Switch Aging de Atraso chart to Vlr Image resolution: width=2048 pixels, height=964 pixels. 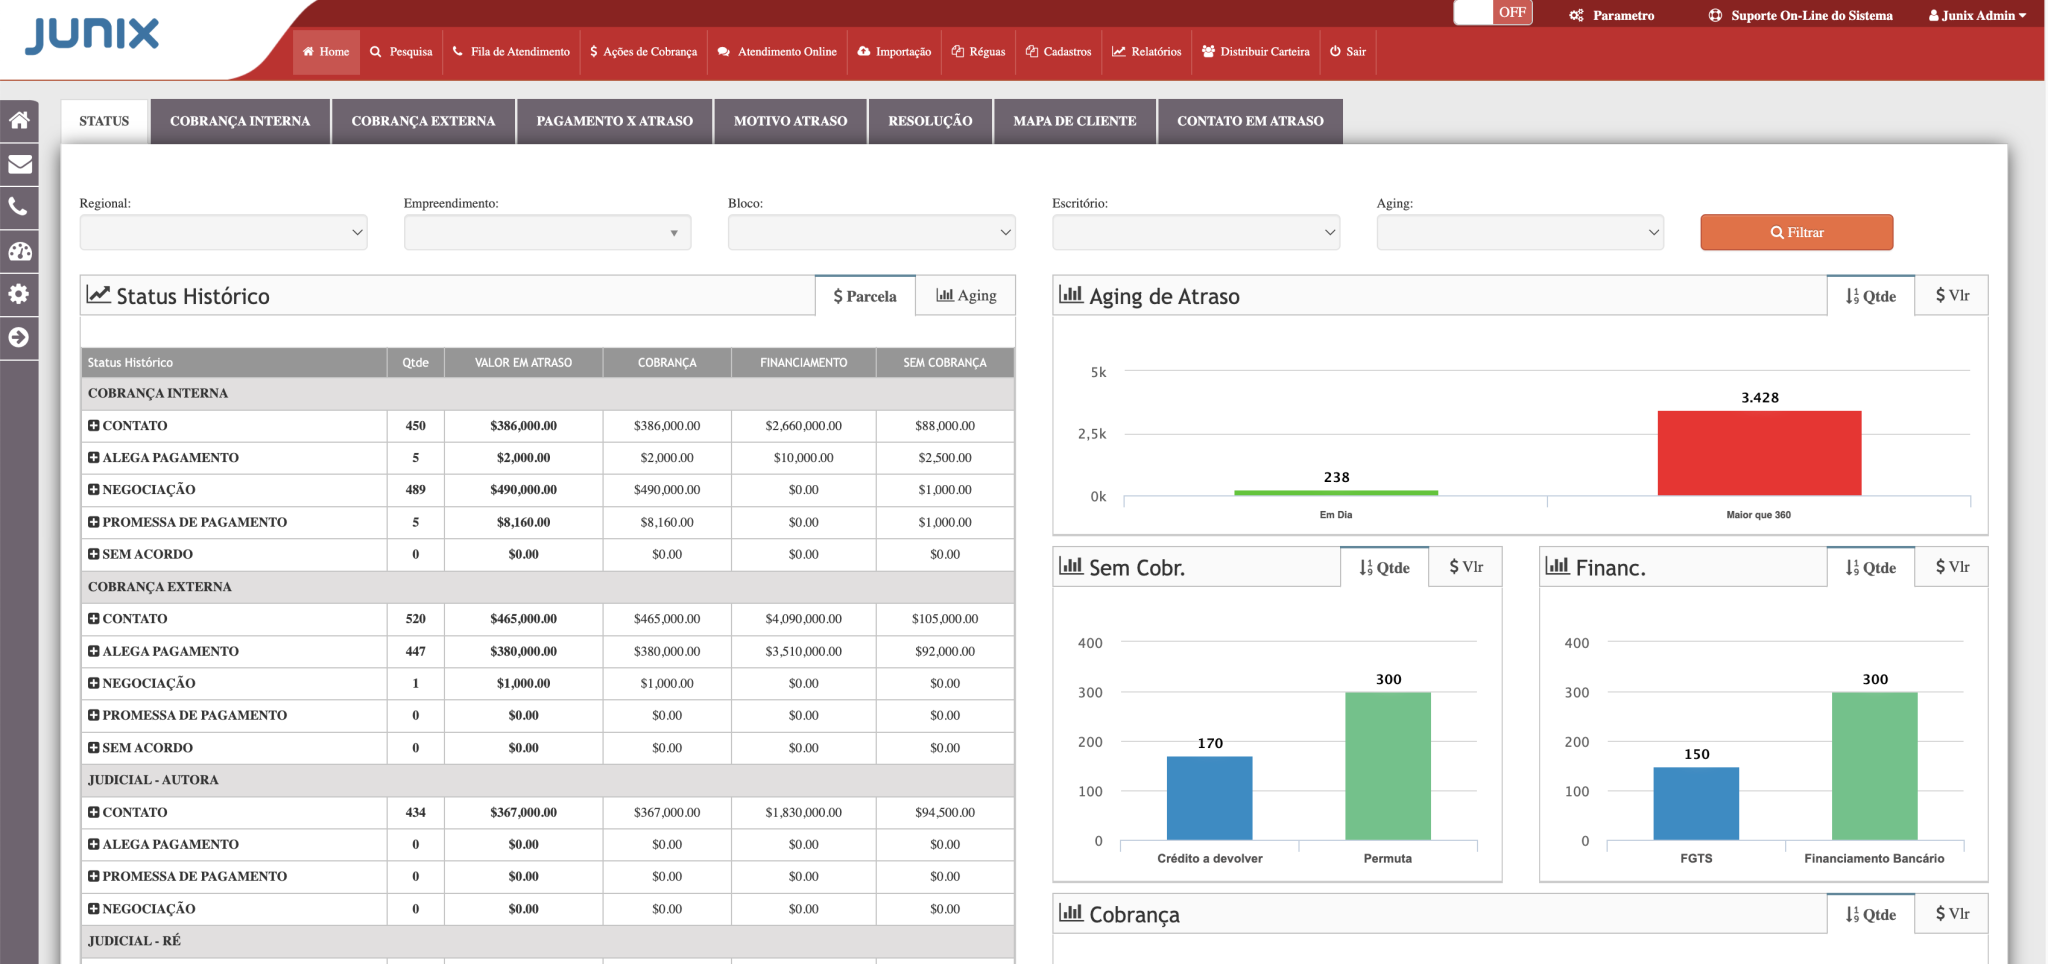click(x=1951, y=296)
